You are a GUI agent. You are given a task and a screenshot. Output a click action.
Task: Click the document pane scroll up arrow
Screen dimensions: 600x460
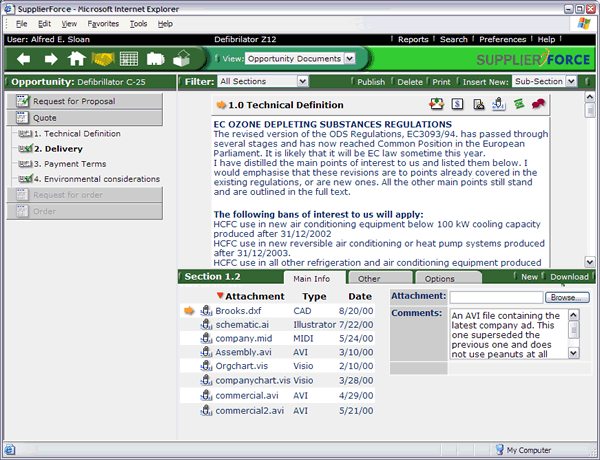pyautogui.click(x=590, y=97)
